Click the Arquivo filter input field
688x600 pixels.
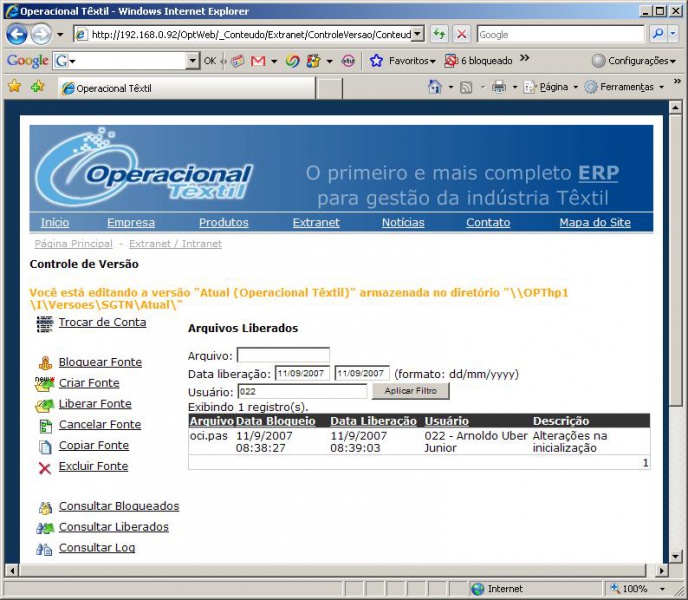283,355
